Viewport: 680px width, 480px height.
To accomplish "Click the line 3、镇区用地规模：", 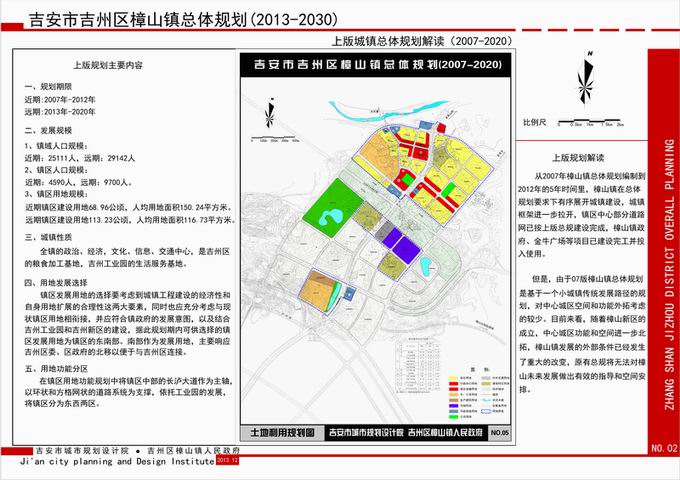I will pos(56,194).
